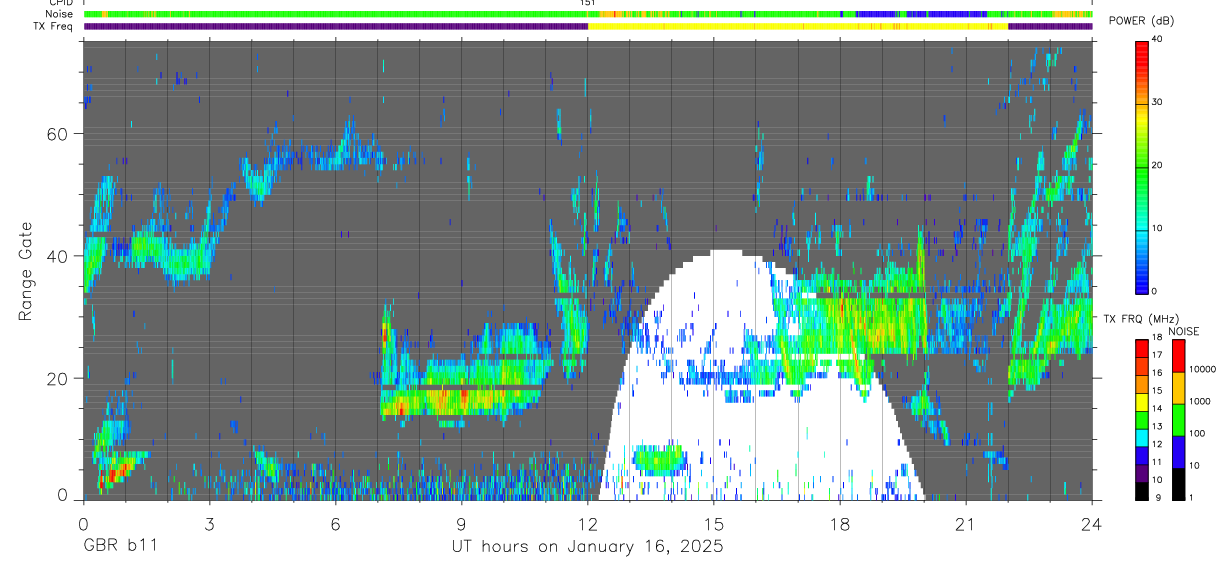The width and height of the screenshot is (1228, 567).
Task: Click the 10 label on the power colorbar
Action: click(x=1157, y=228)
